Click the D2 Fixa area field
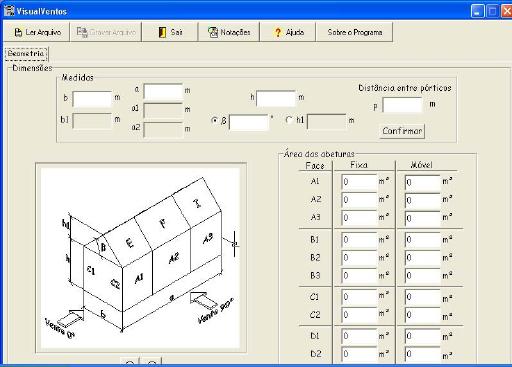512x367 pixels. coord(359,354)
